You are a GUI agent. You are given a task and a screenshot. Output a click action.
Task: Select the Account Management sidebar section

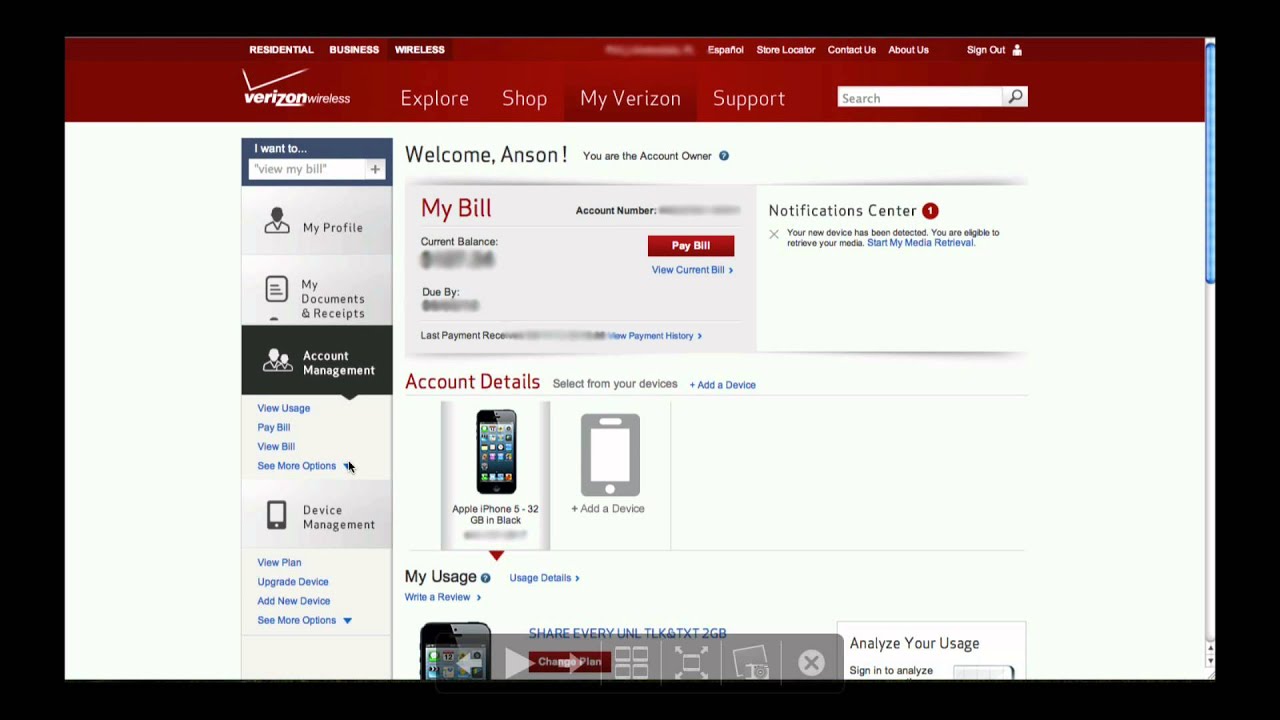pos(317,362)
